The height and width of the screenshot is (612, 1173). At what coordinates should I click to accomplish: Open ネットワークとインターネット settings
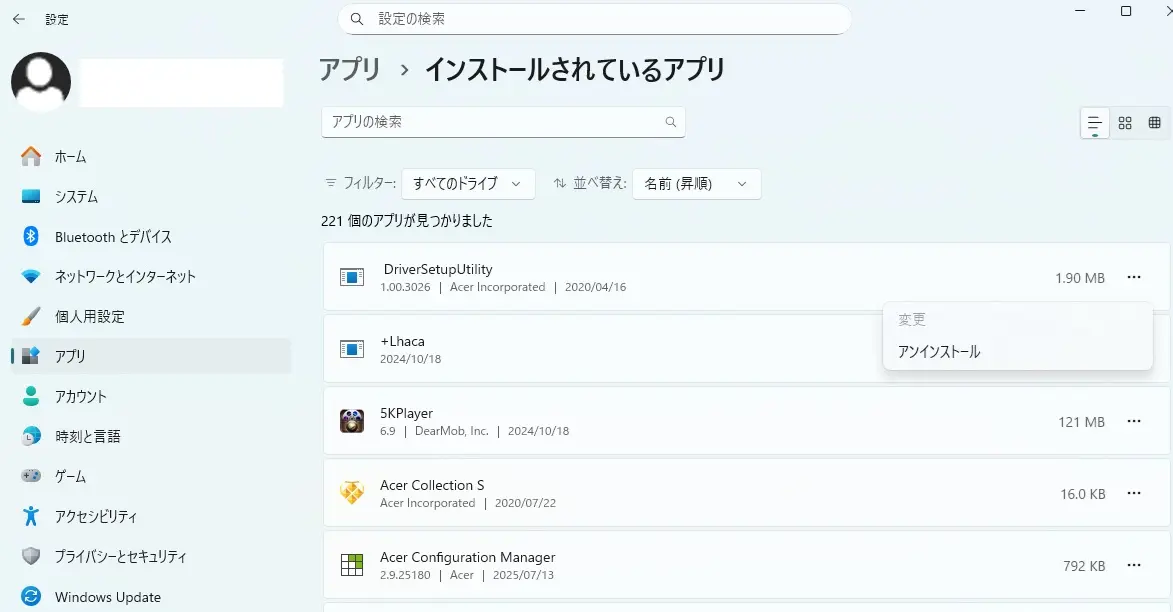151,276
